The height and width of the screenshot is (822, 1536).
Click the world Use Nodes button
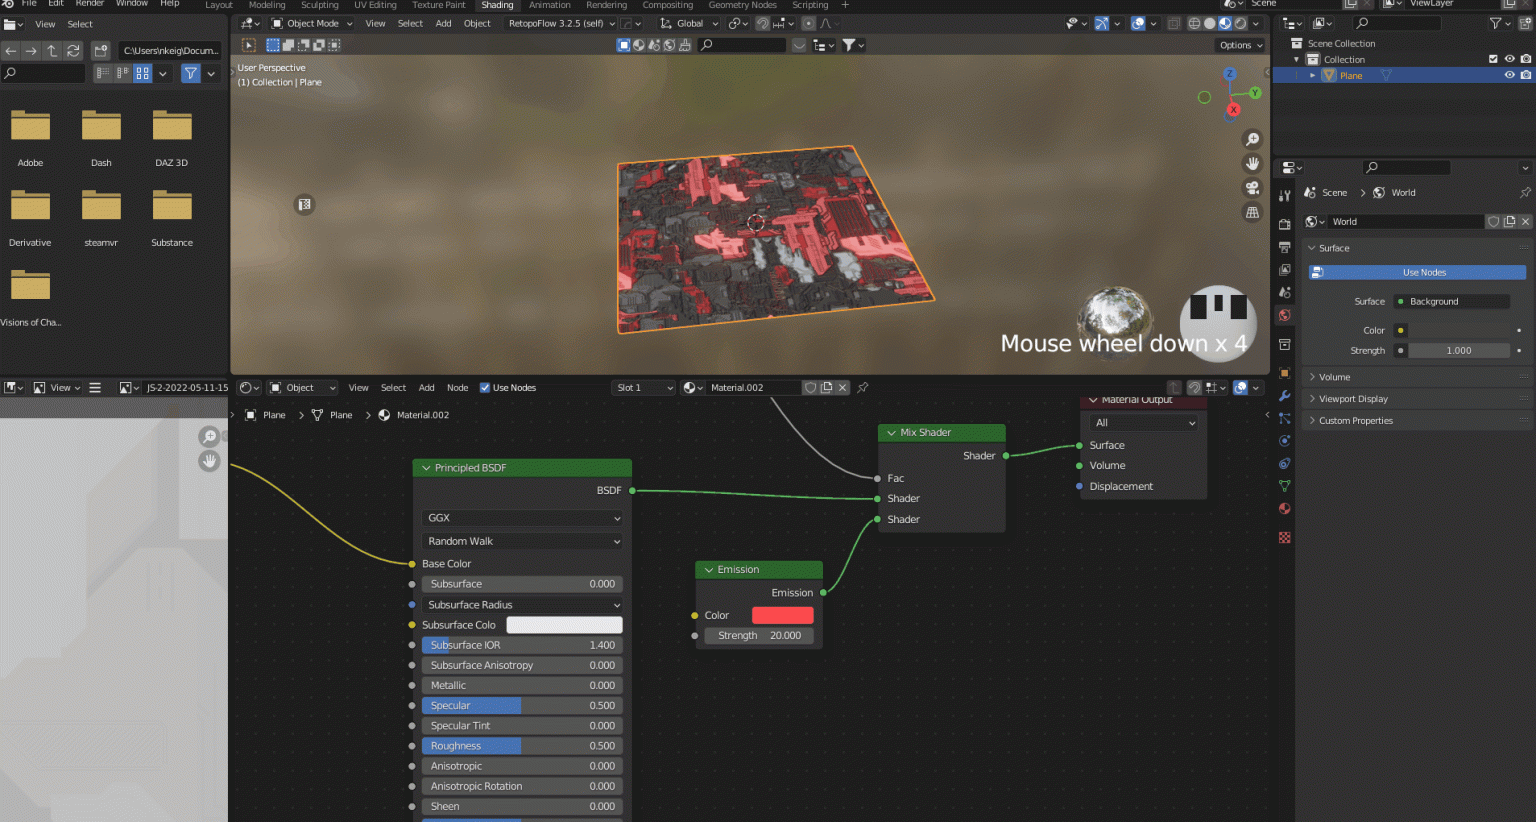(1424, 272)
